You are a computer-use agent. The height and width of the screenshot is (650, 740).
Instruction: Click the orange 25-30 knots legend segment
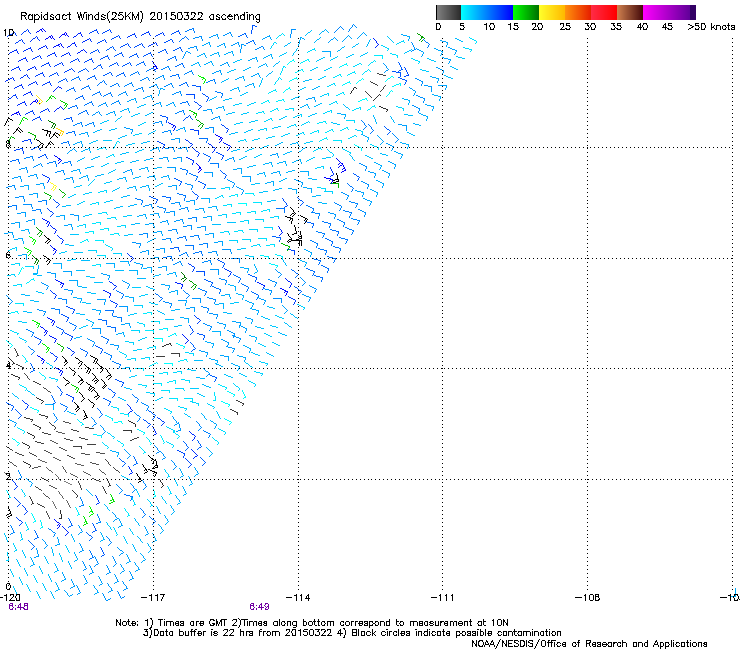click(577, 12)
